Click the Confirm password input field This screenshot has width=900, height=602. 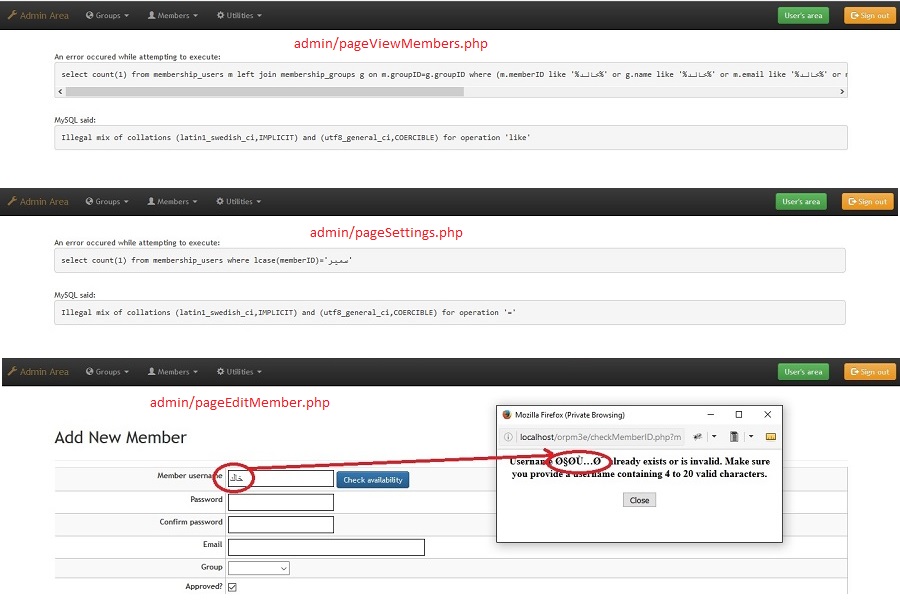pos(281,525)
